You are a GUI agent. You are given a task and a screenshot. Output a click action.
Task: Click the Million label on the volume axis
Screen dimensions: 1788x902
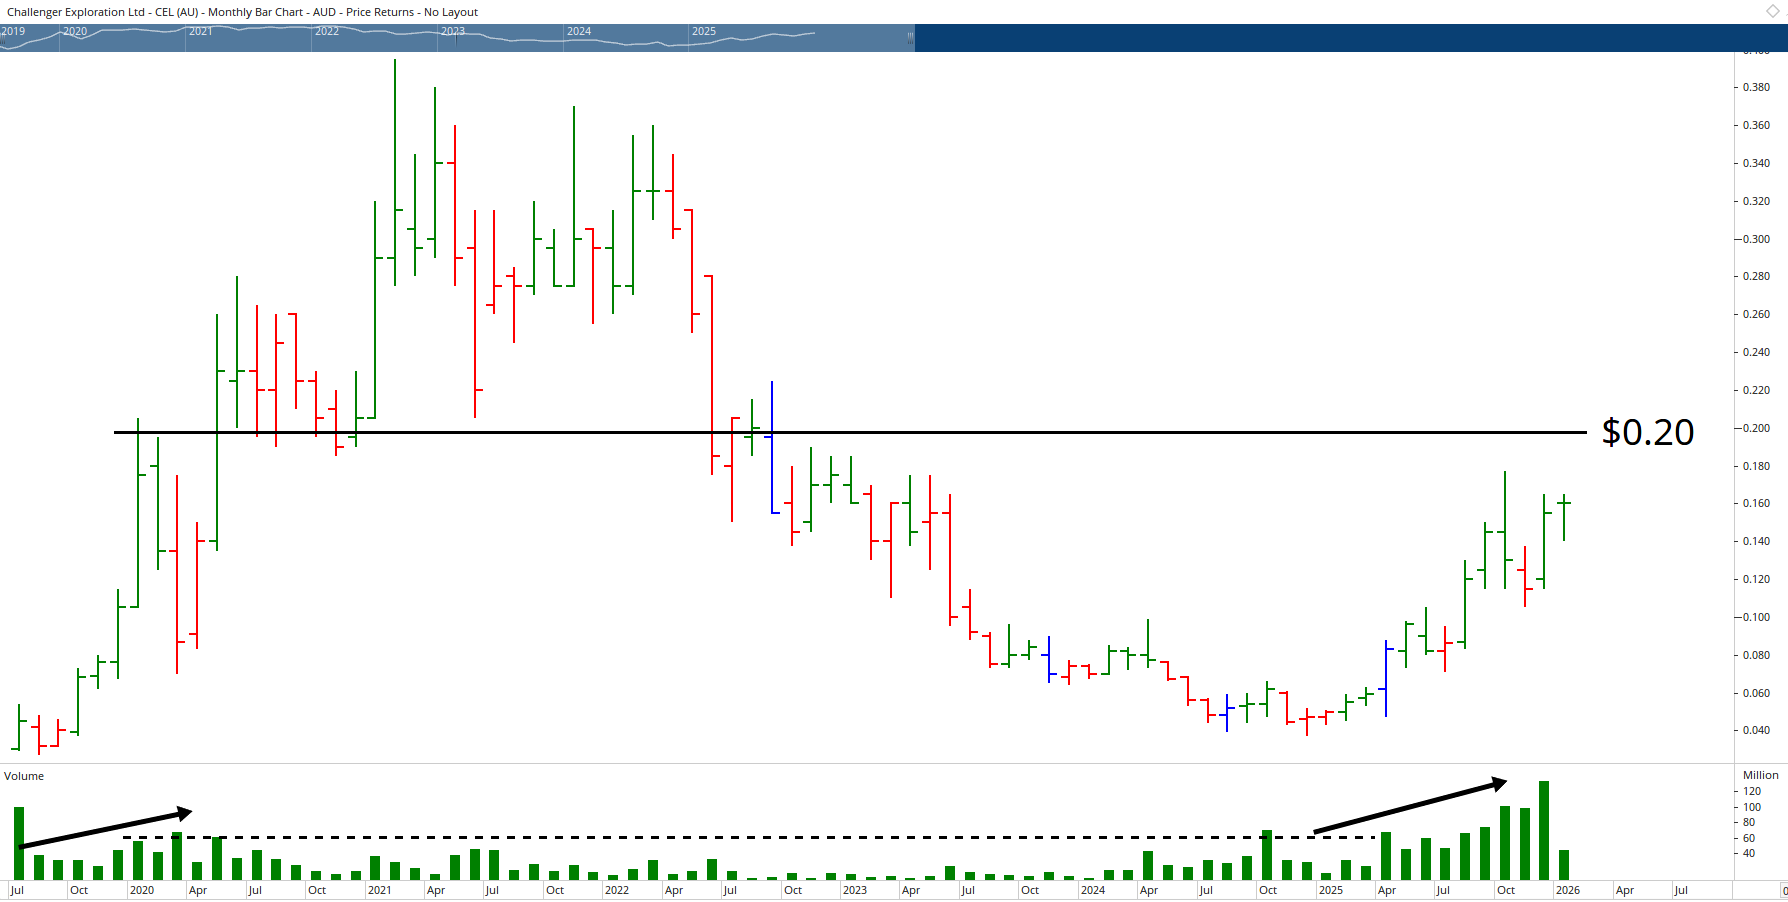[x=1760, y=775]
